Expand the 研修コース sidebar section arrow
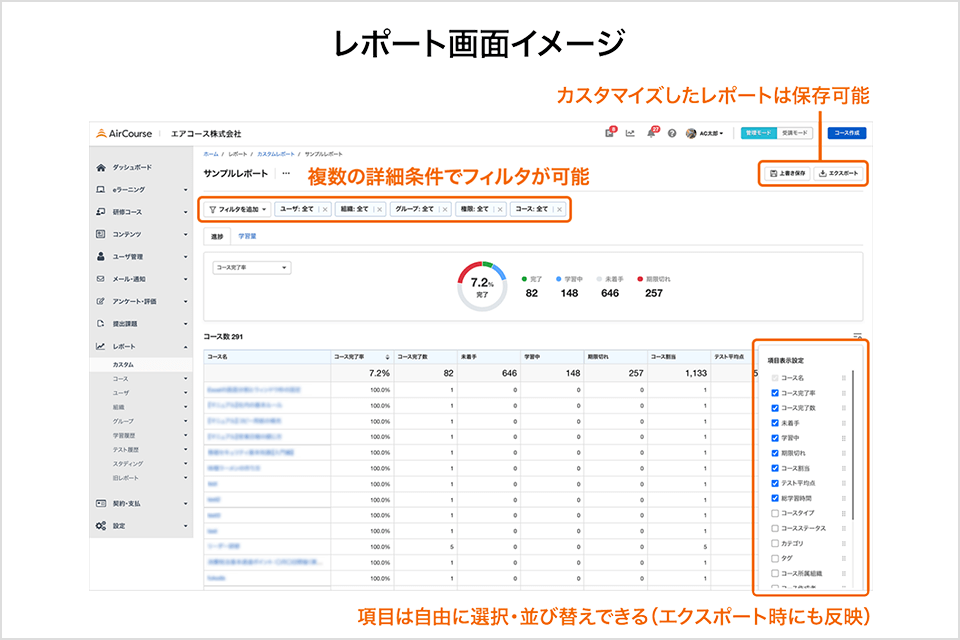This screenshot has height=640, width=960. point(186,212)
